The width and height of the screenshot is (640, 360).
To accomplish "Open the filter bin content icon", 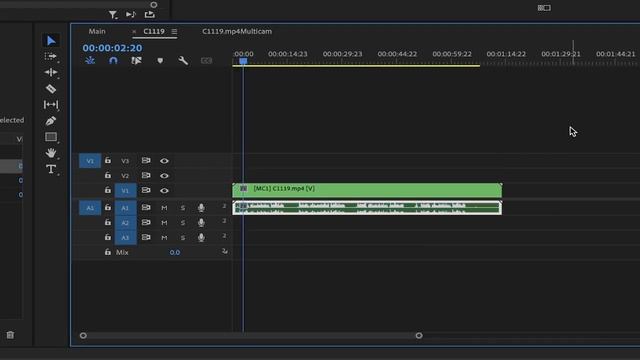I will pyautogui.click(x=113, y=15).
